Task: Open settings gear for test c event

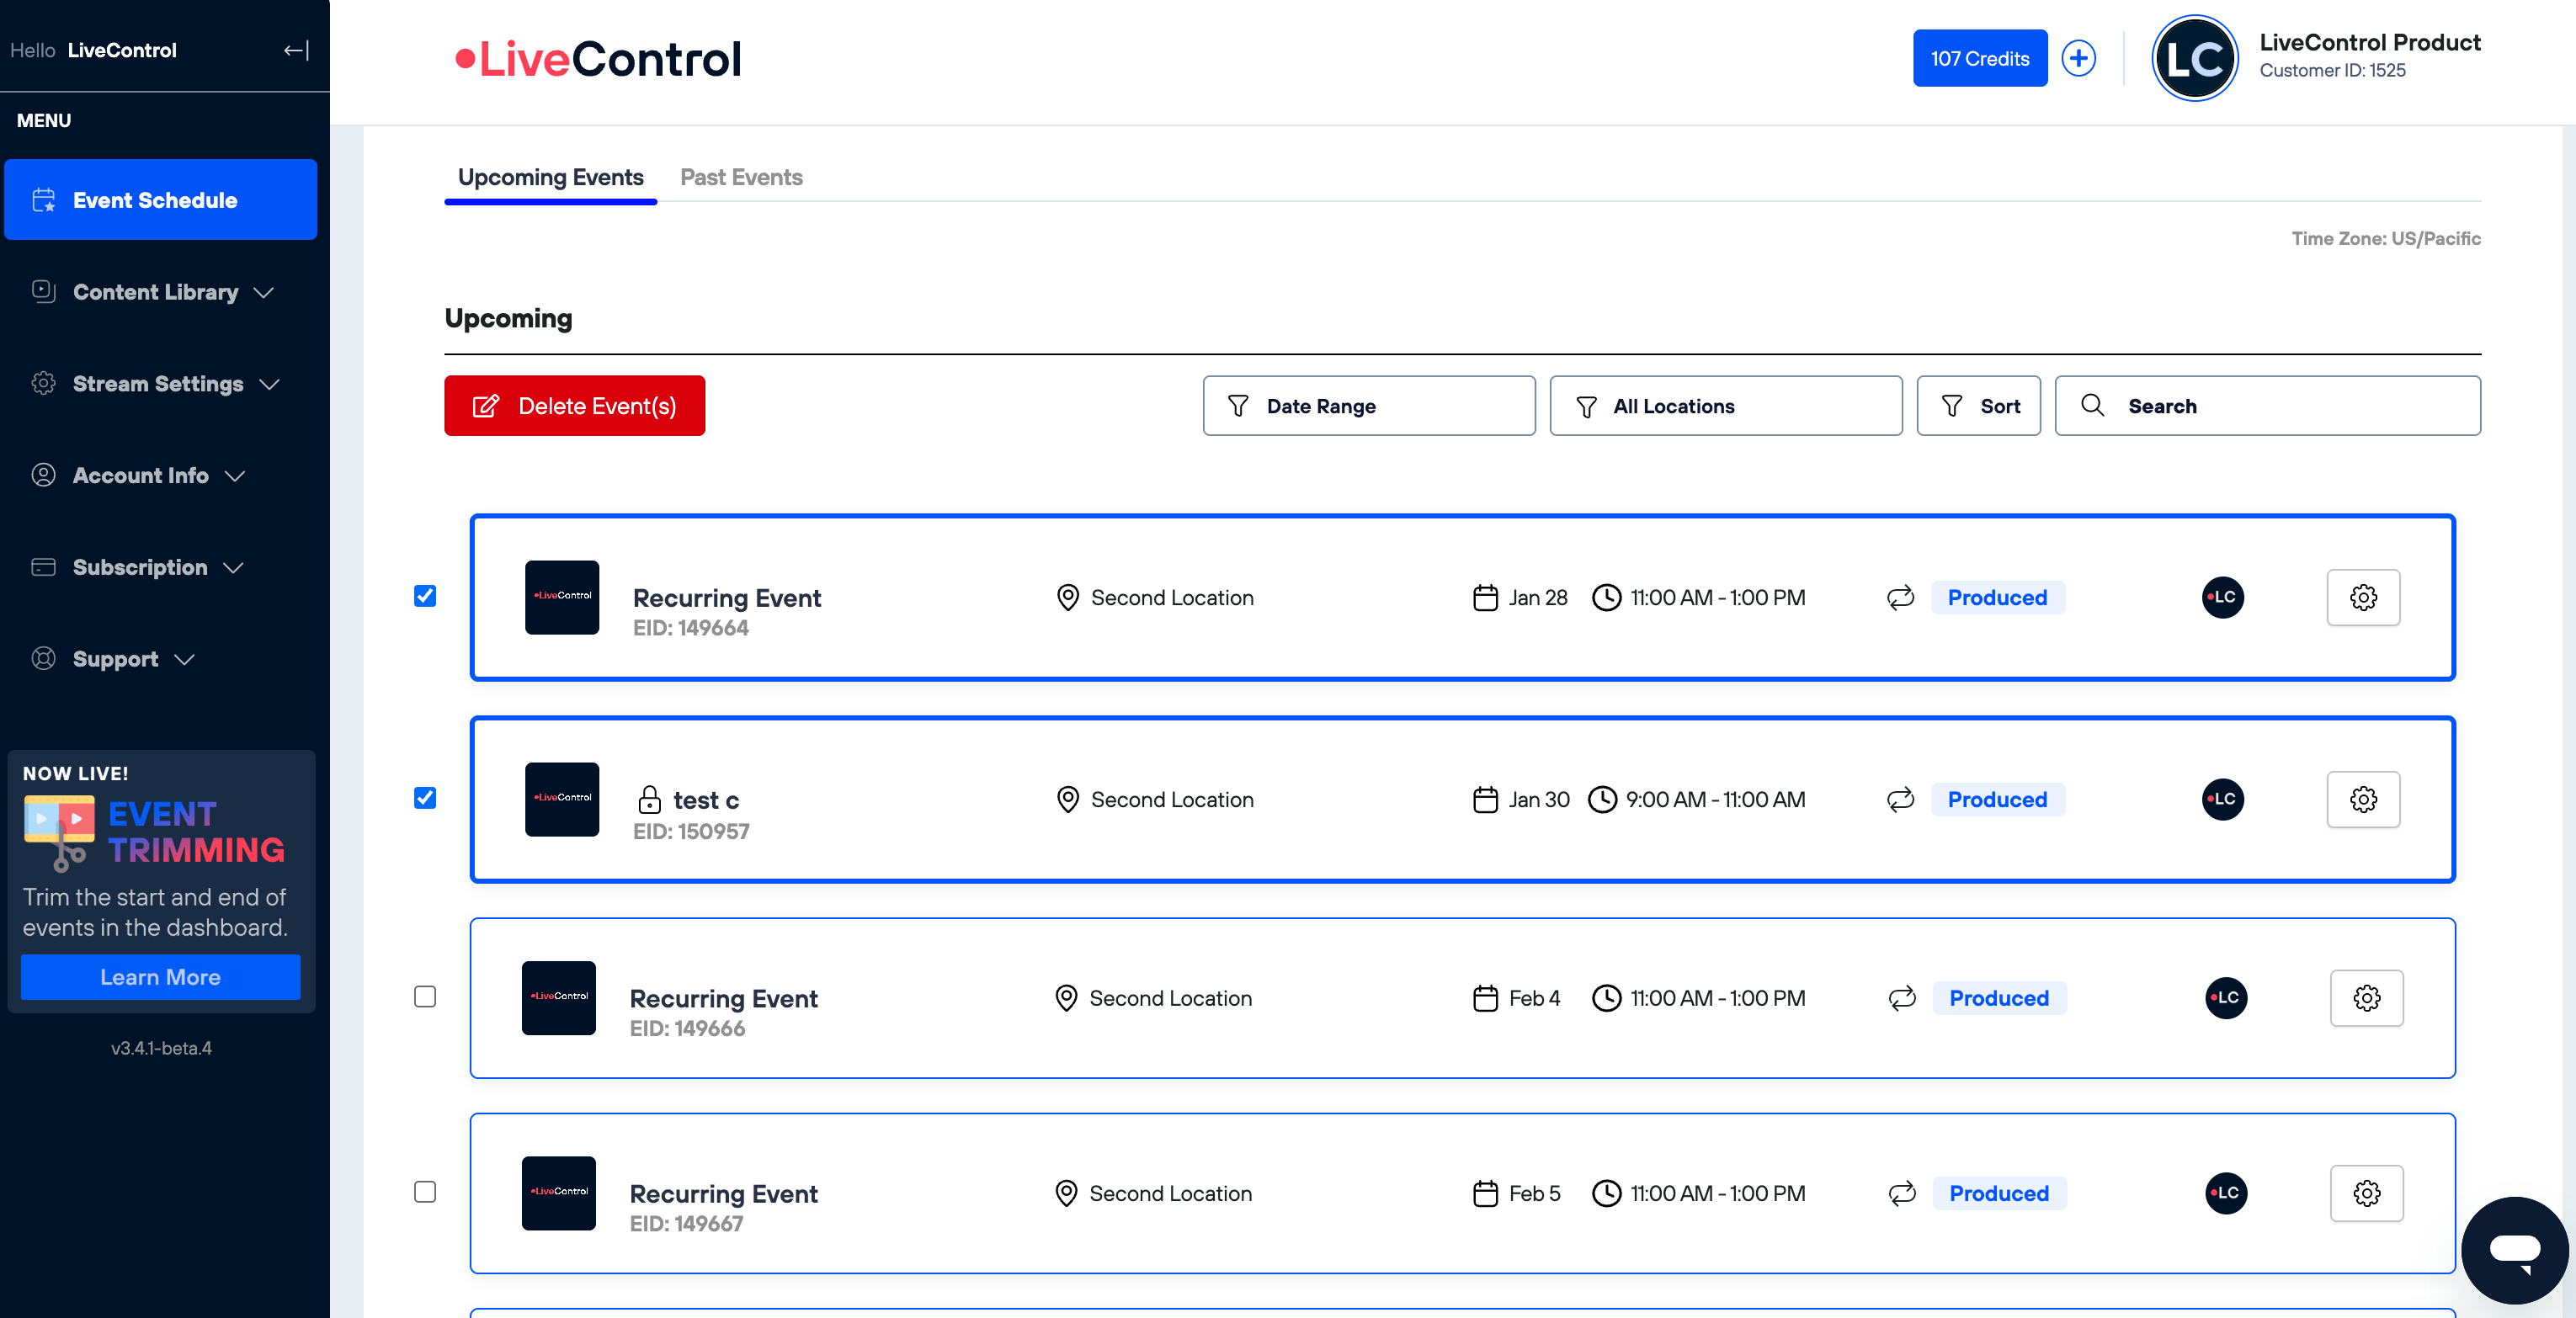Action: click(2362, 799)
